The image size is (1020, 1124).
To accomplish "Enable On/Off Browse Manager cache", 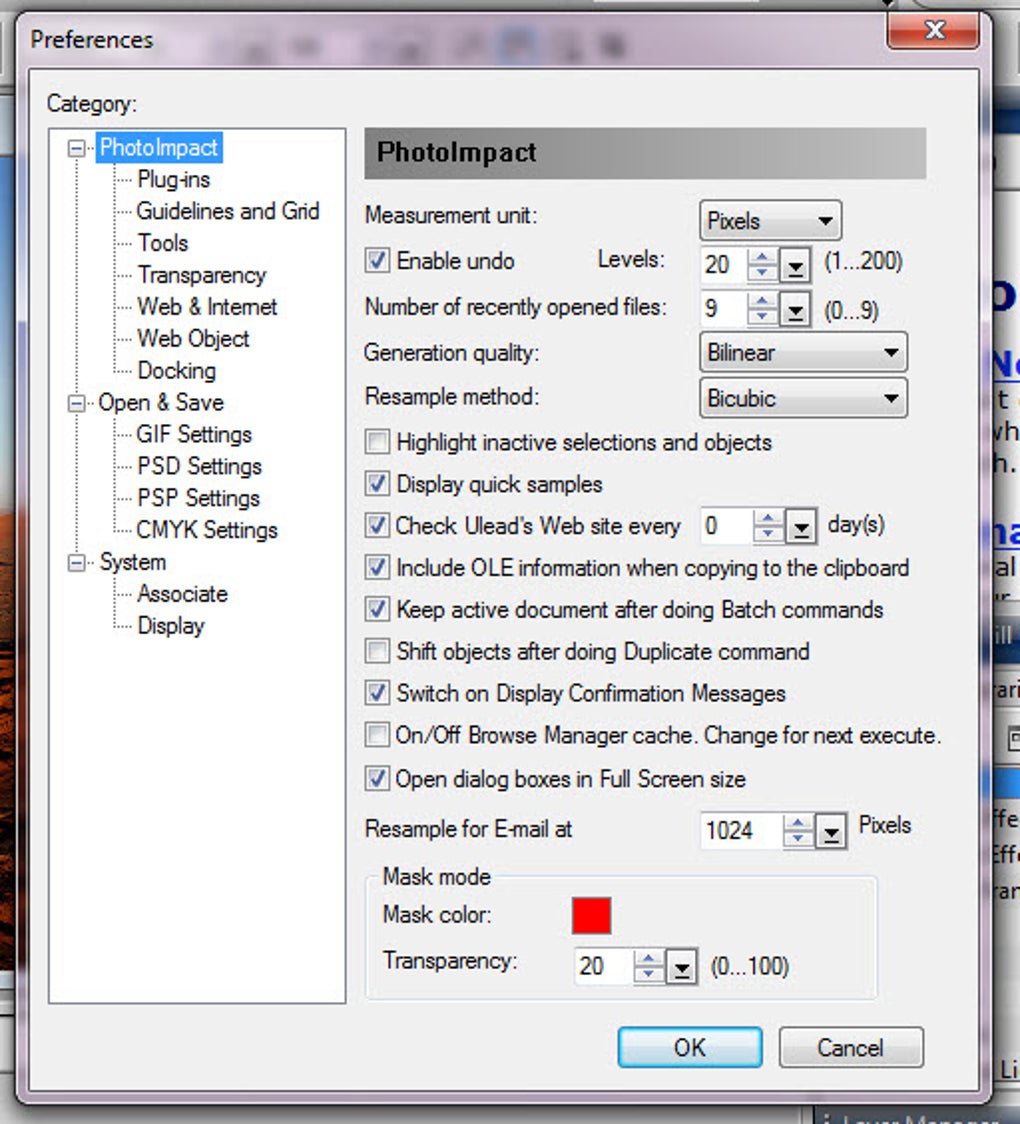I will click(377, 735).
